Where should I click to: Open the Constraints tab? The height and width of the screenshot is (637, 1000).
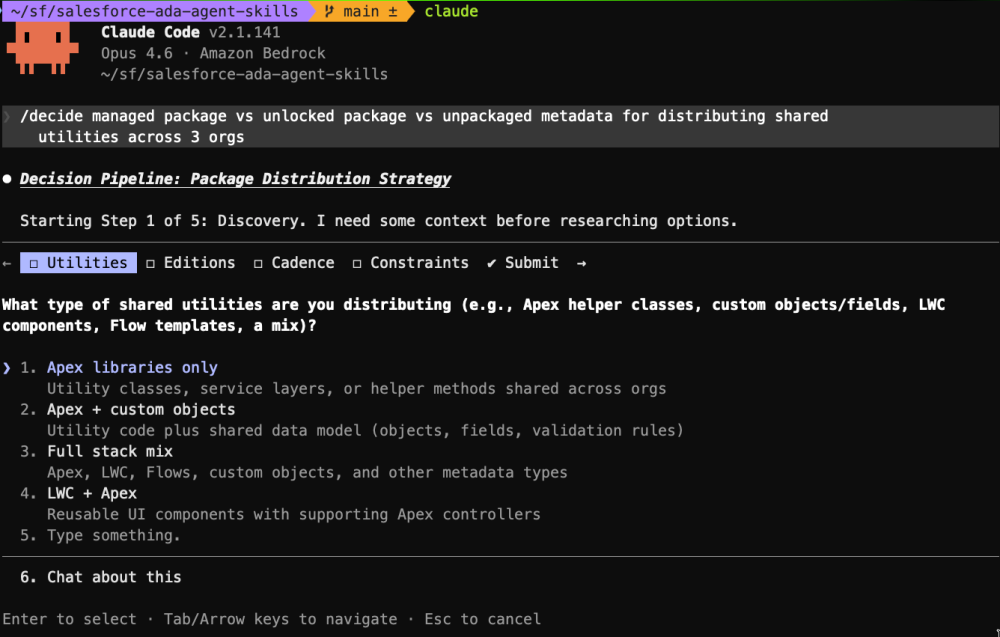(411, 263)
